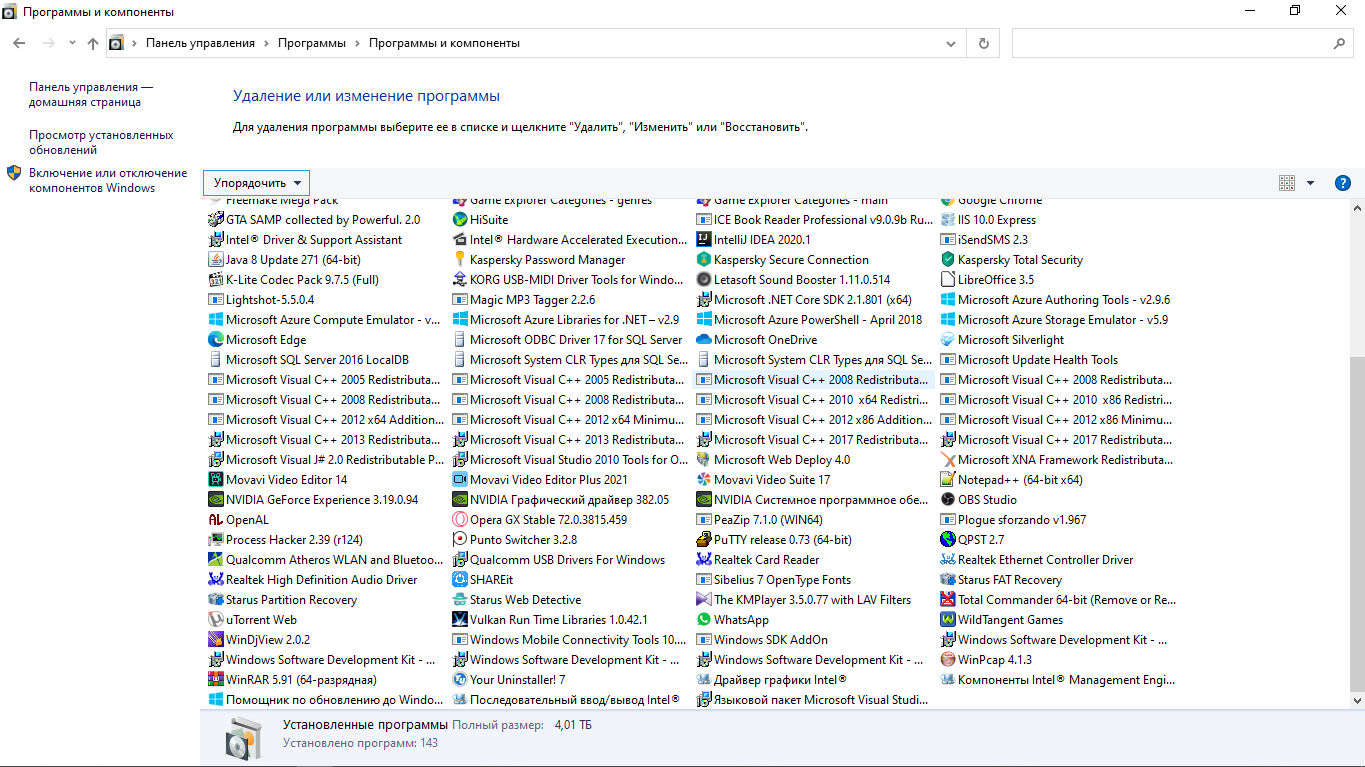Click the Microsoft Edge icon

216,340
